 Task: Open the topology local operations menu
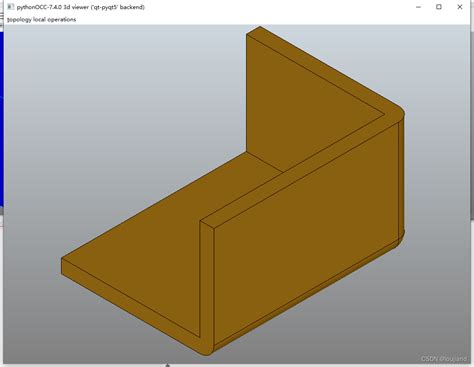point(42,19)
